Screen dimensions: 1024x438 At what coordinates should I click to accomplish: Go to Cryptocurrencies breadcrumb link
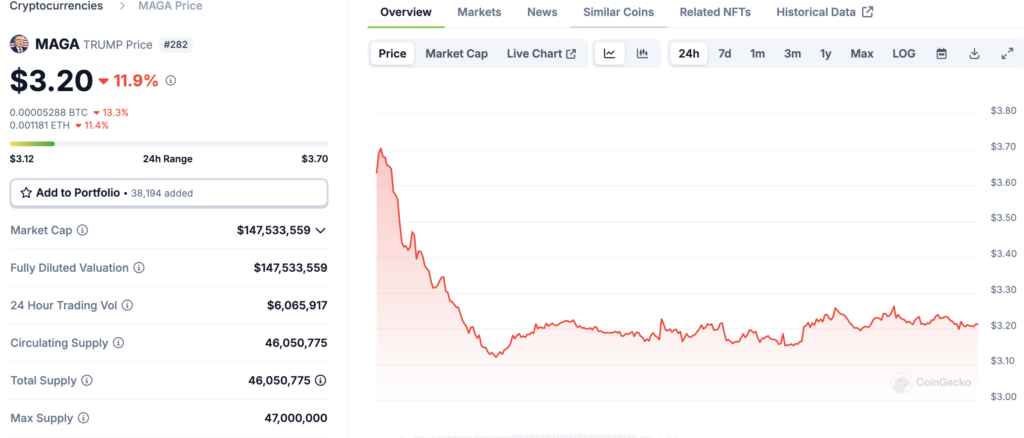click(56, 6)
